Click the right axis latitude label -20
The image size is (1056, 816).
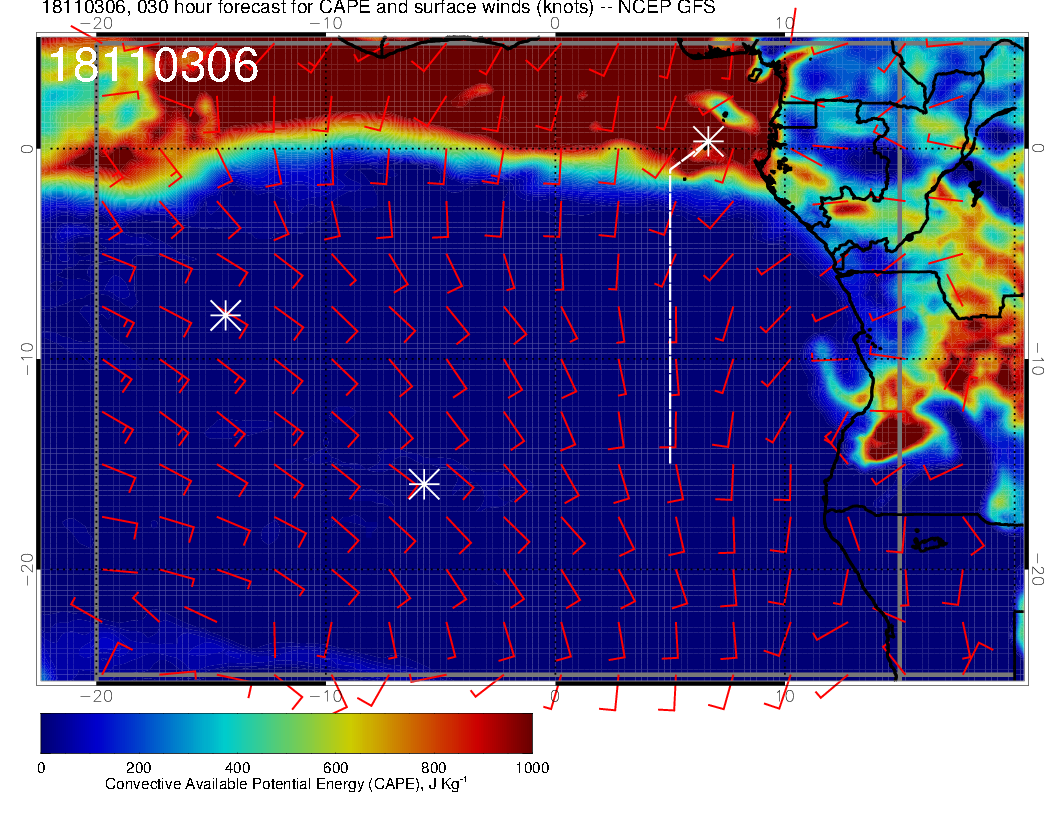tap(1038, 570)
